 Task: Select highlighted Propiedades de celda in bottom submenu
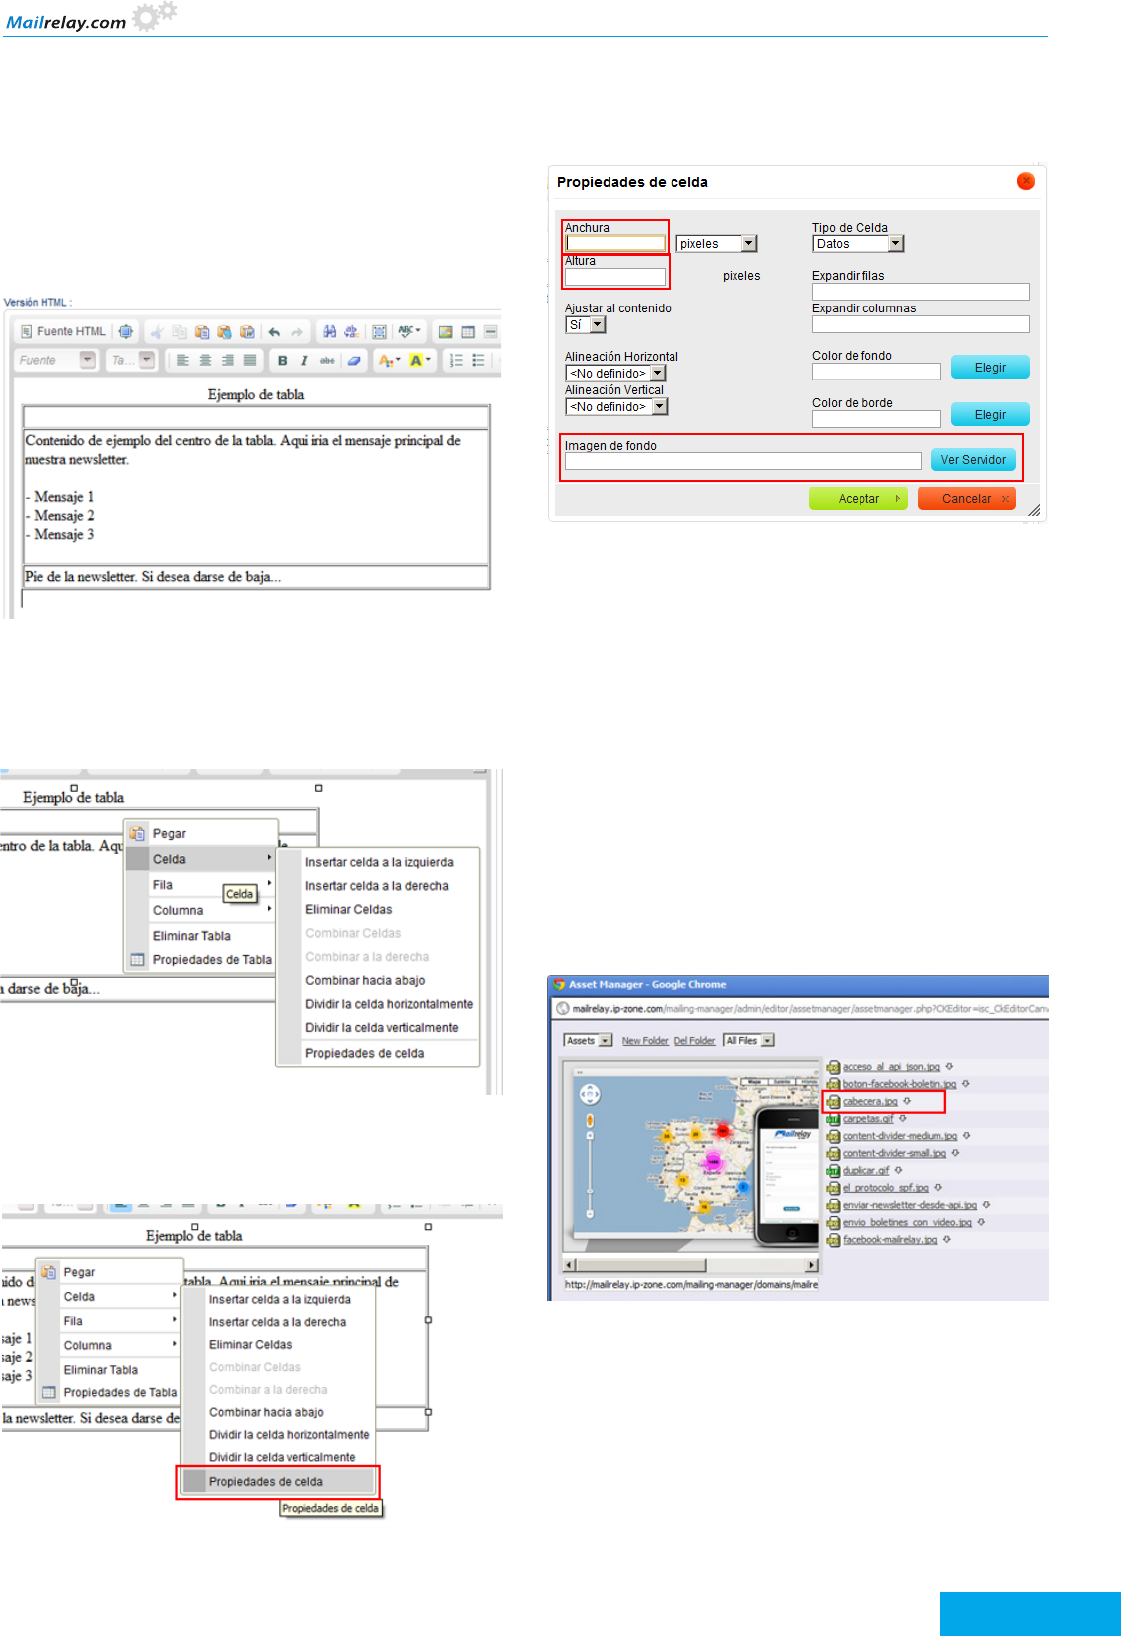tap(277, 1482)
